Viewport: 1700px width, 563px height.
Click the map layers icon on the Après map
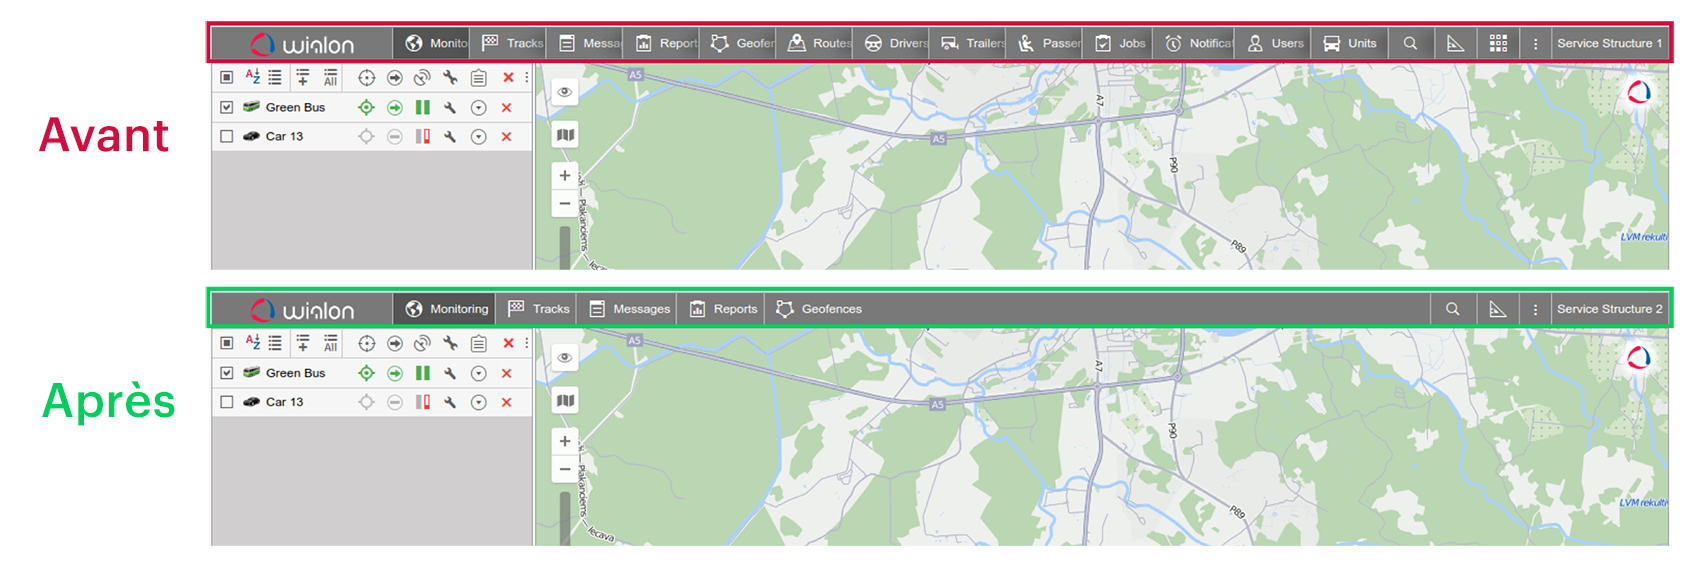[x=565, y=401]
